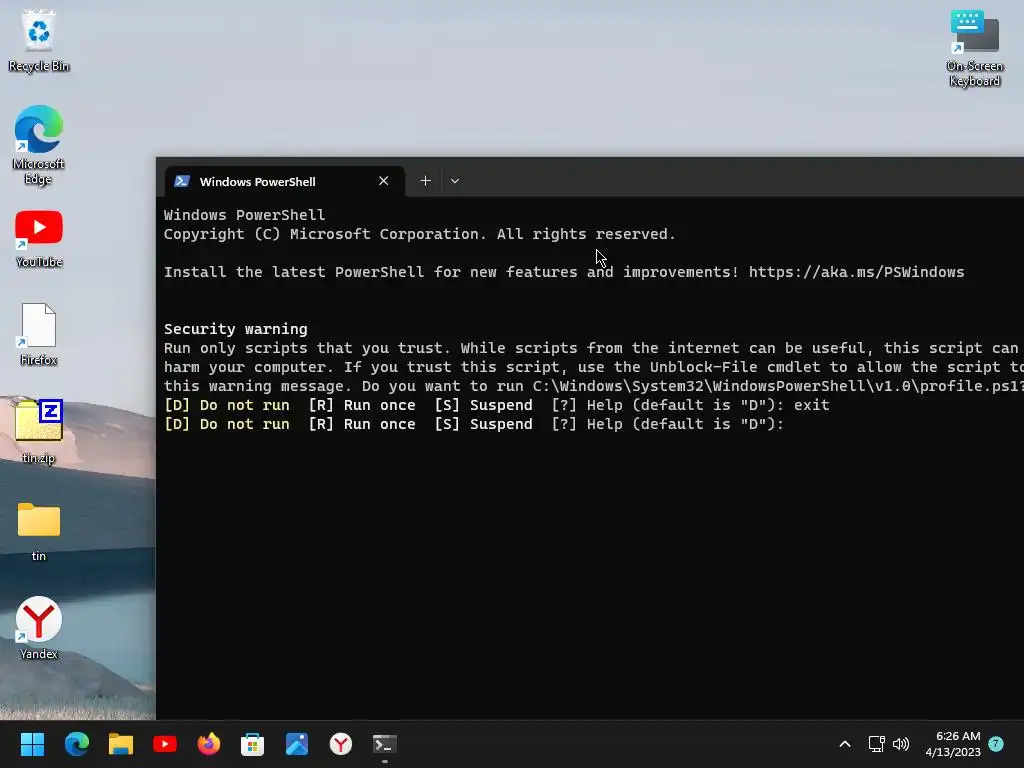The height and width of the screenshot is (768, 1024).
Task: Open volume control tray icon
Action: pyautogui.click(x=901, y=744)
